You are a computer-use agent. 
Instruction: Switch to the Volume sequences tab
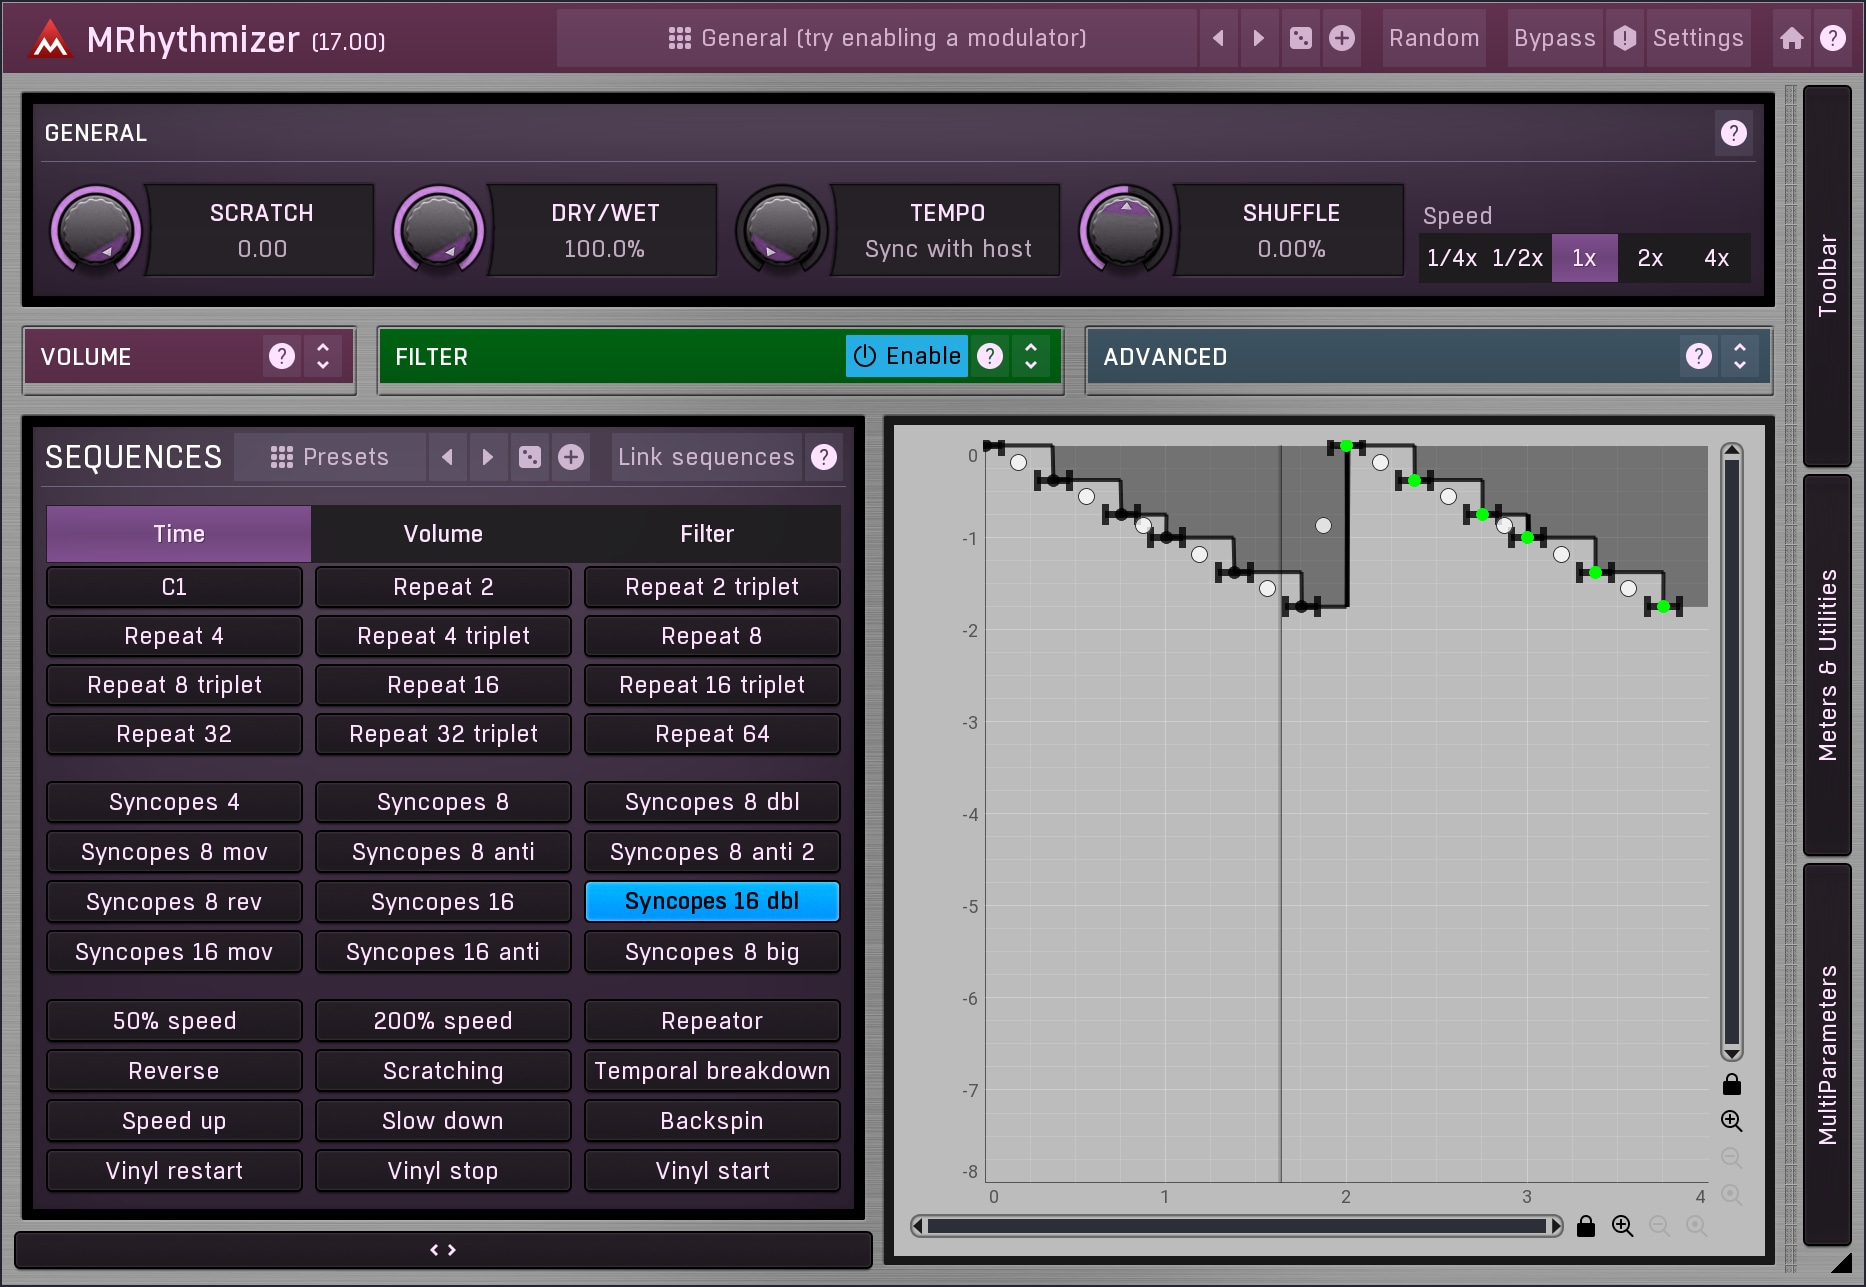click(x=443, y=534)
